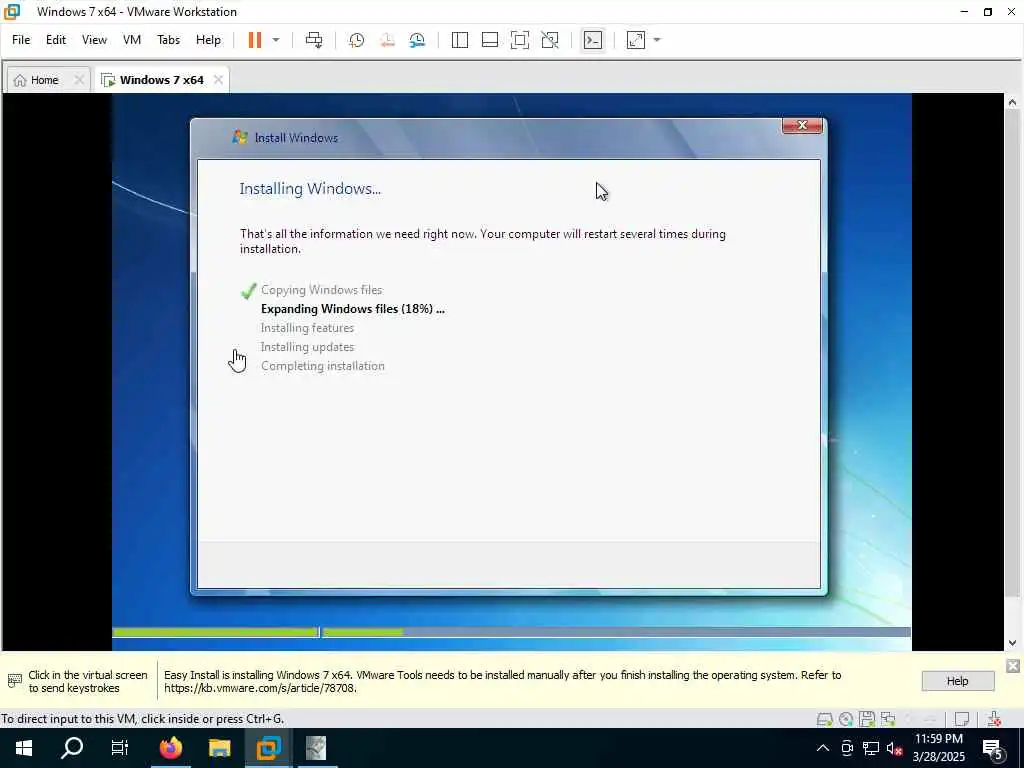Viewport: 1024px width, 768px height.
Task: Click 'Completing installation' step text
Action: coord(323,366)
